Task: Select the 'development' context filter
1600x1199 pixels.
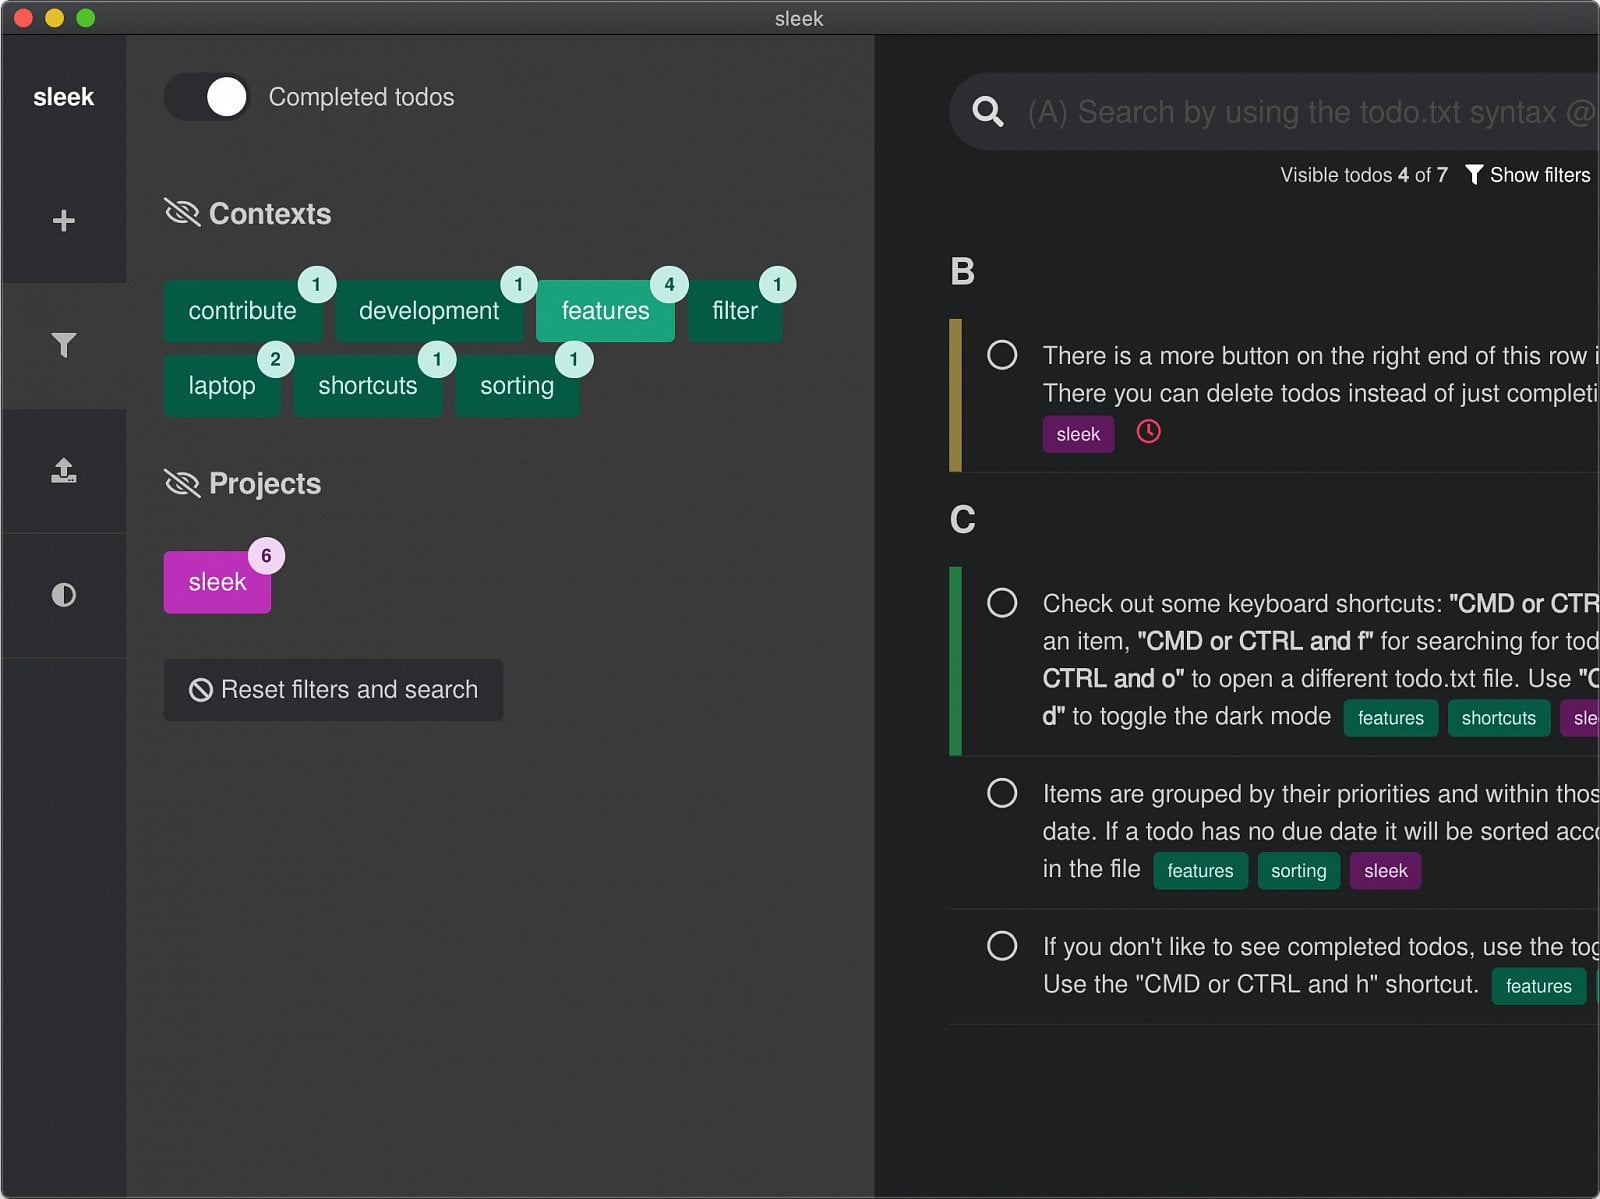Action: 428,311
